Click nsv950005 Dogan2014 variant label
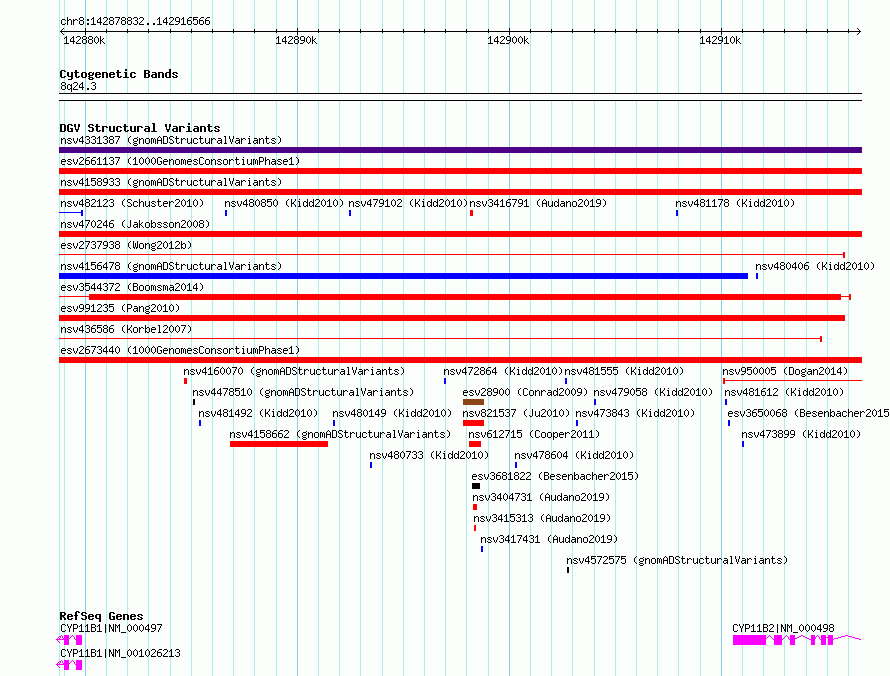 click(785, 371)
